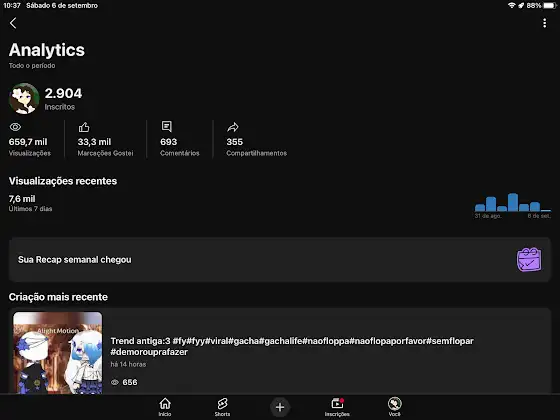Open the three-dot overflow menu
This screenshot has width=560, height=420.
point(544,23)
